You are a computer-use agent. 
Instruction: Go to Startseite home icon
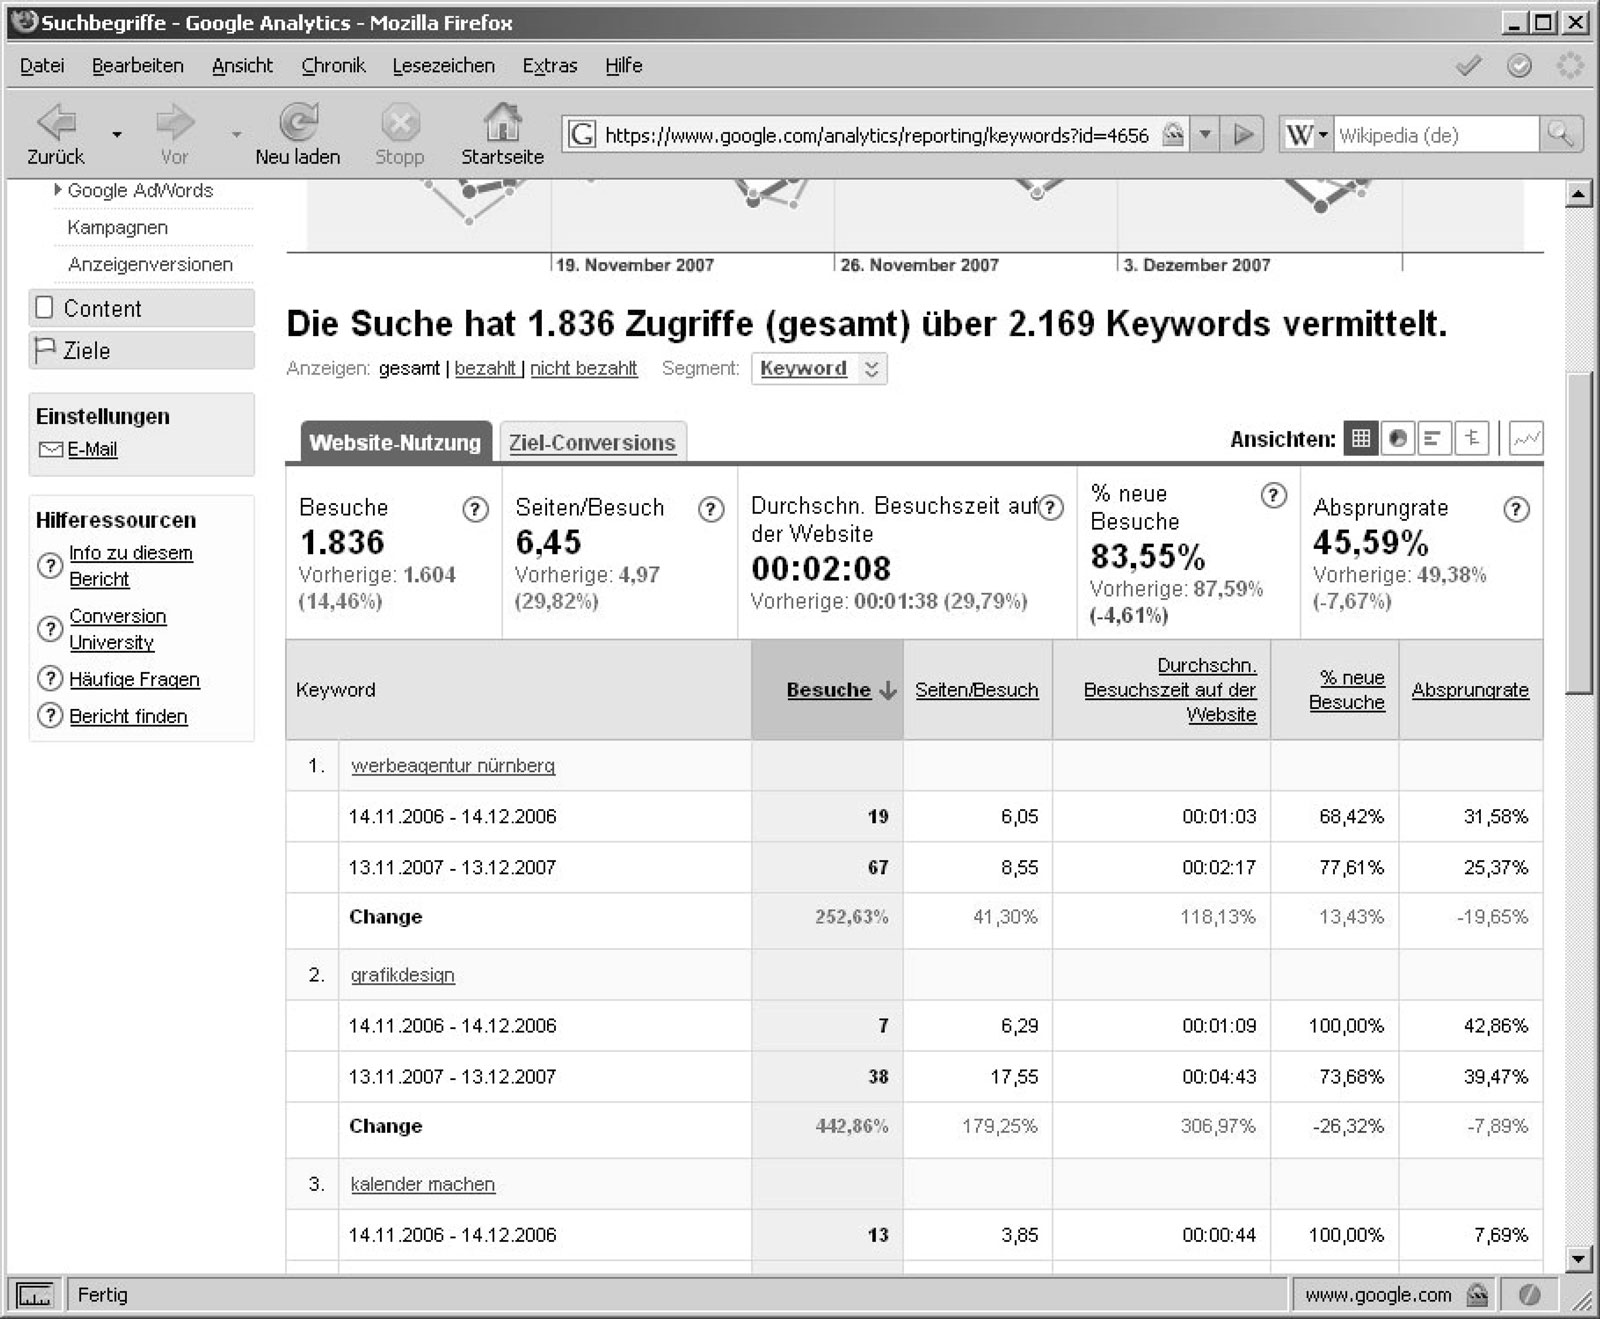pyautogui.click(x=502, y=124)
